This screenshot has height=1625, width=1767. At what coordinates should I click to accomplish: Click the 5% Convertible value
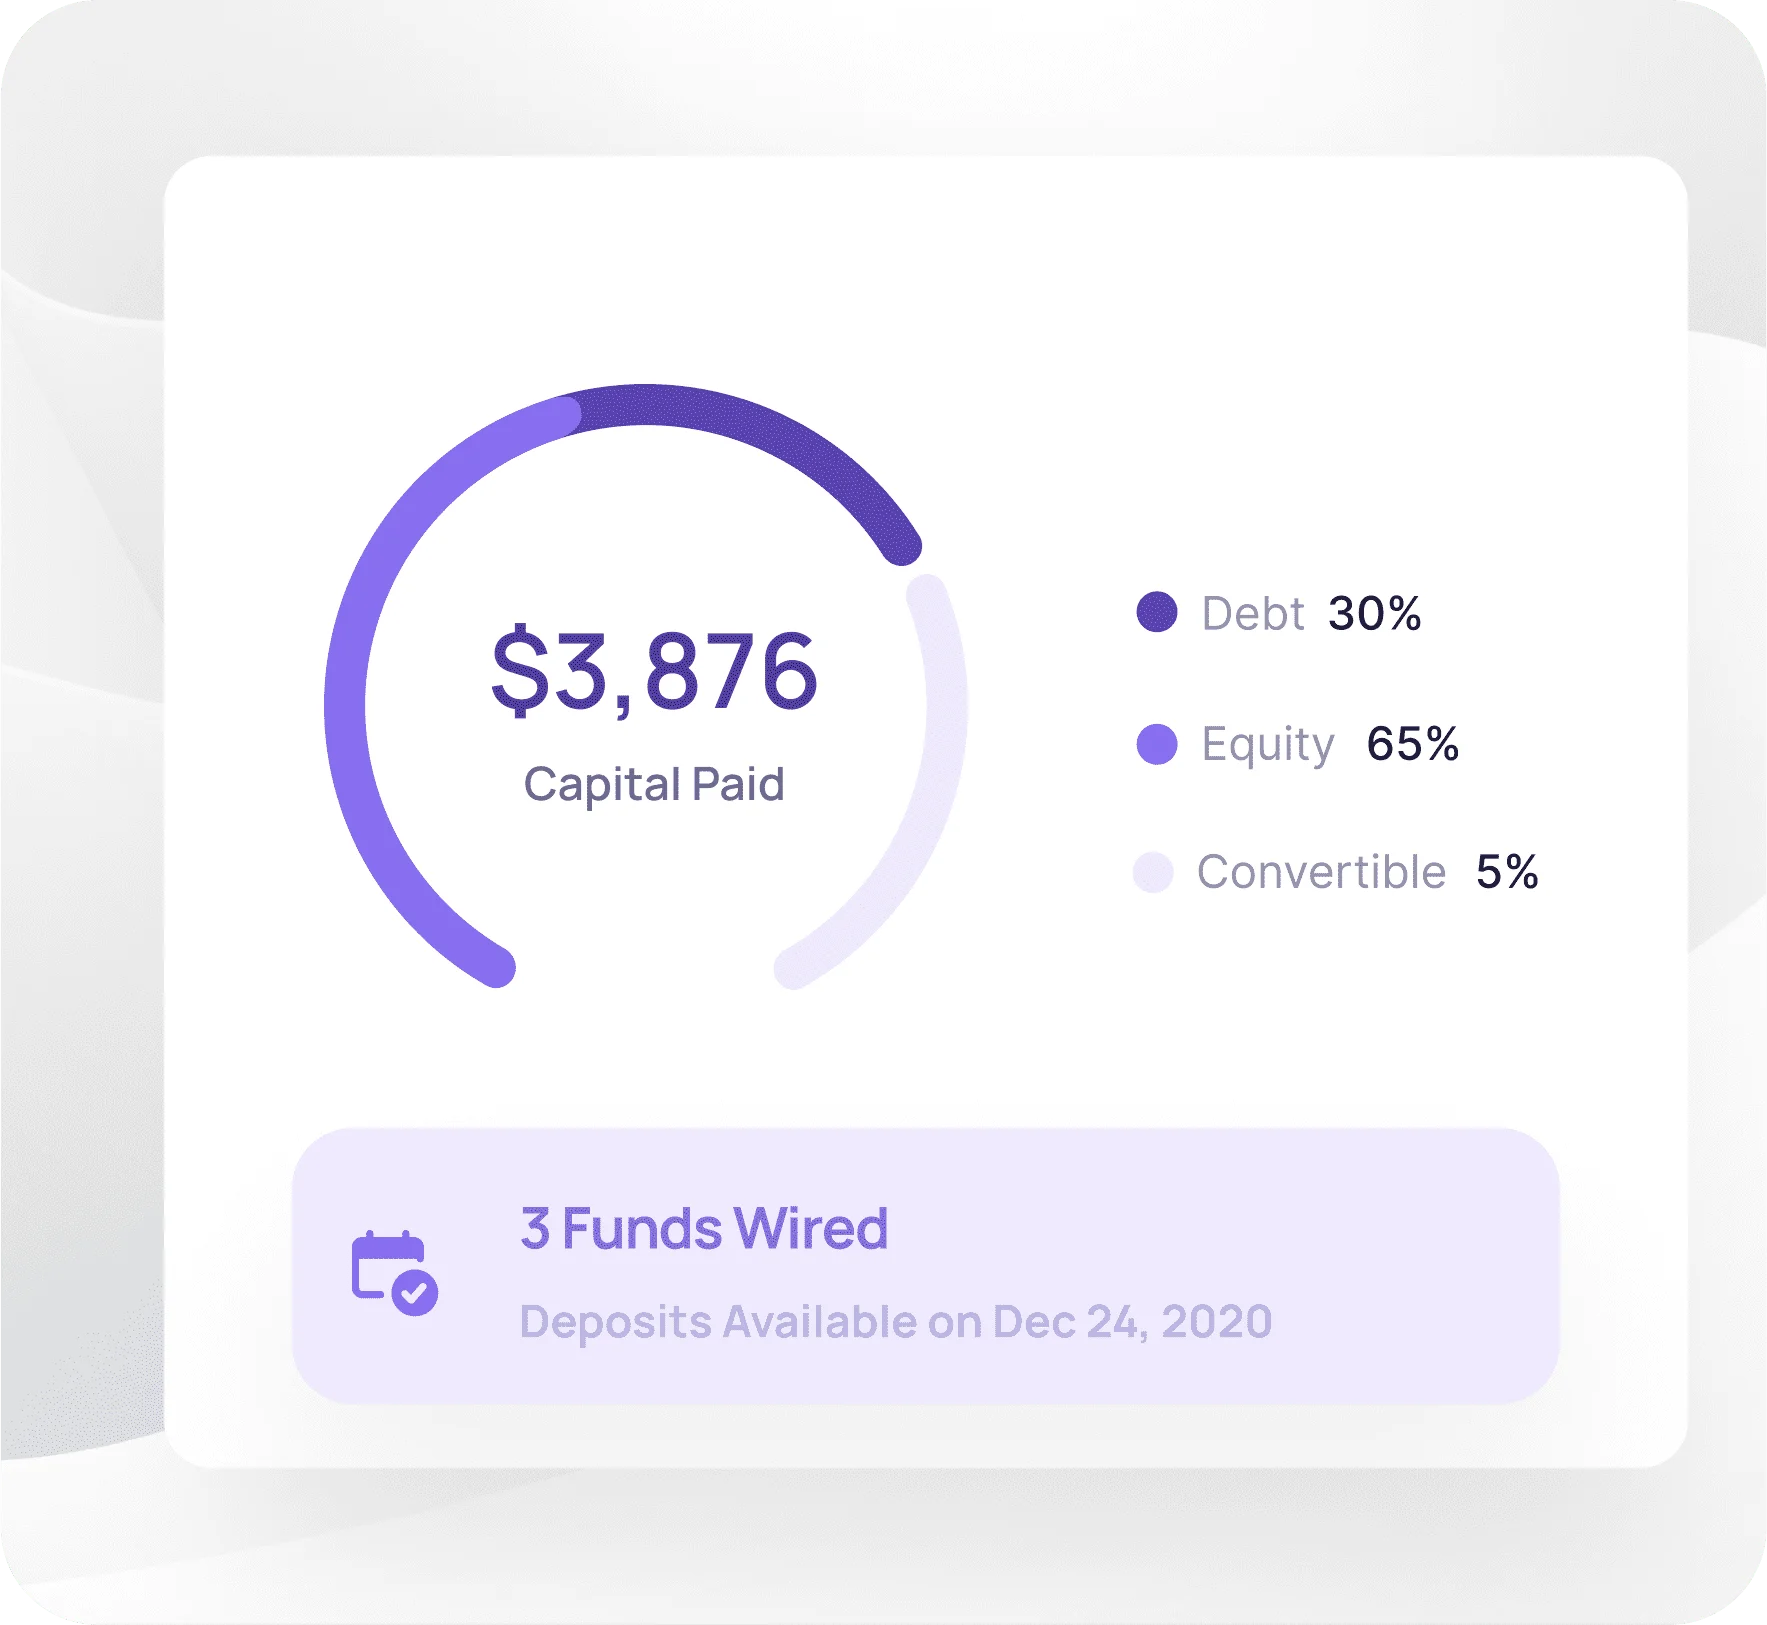1507,872
